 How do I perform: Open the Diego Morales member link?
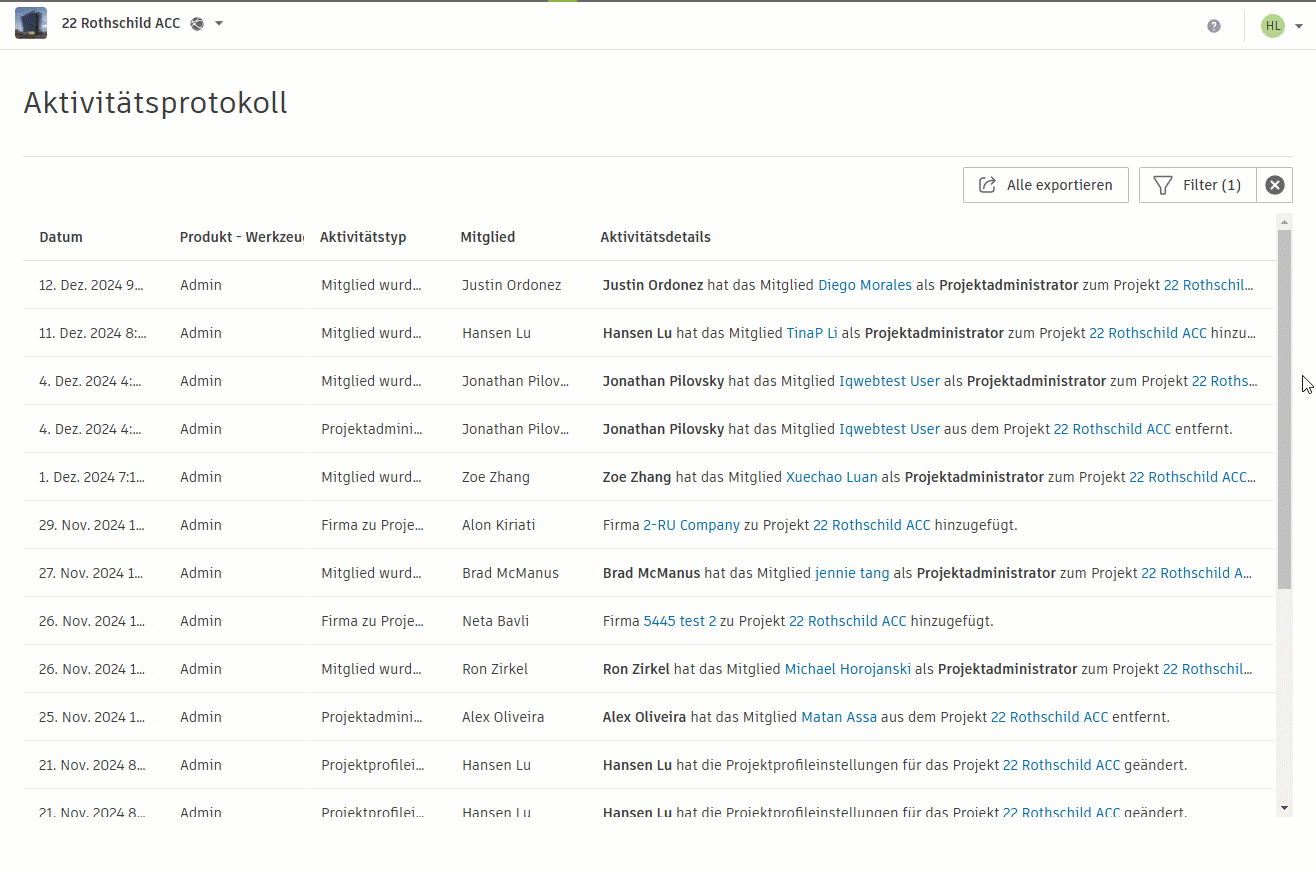click(x=864, y=285)
